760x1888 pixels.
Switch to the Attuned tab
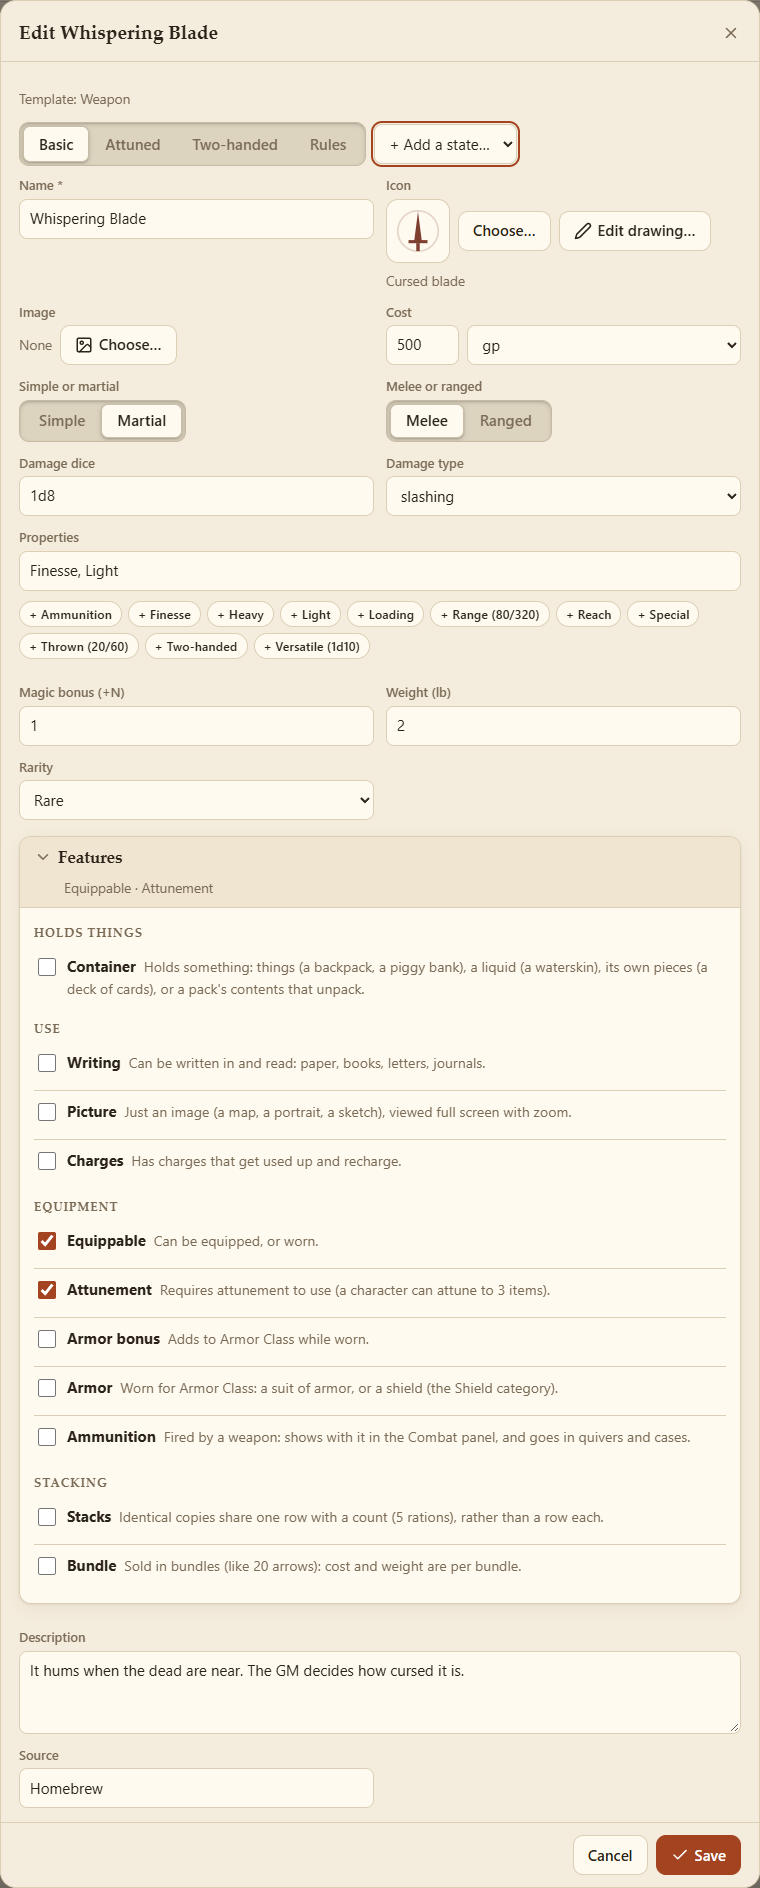pos(133,145)
